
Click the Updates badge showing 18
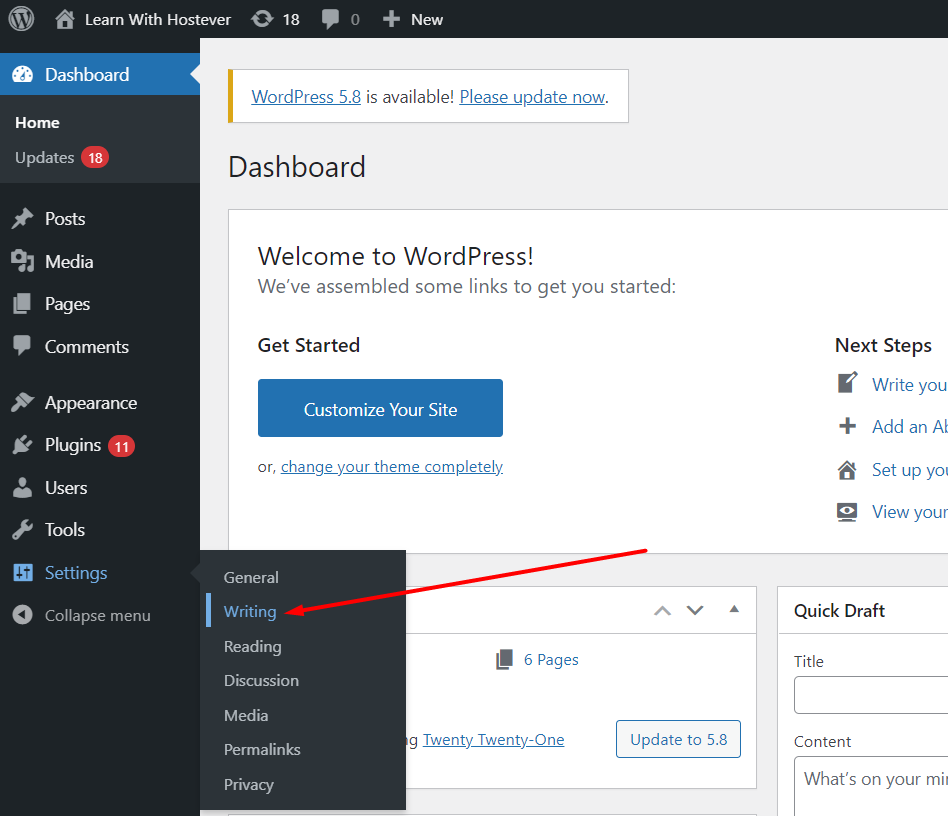coord(95,158)
